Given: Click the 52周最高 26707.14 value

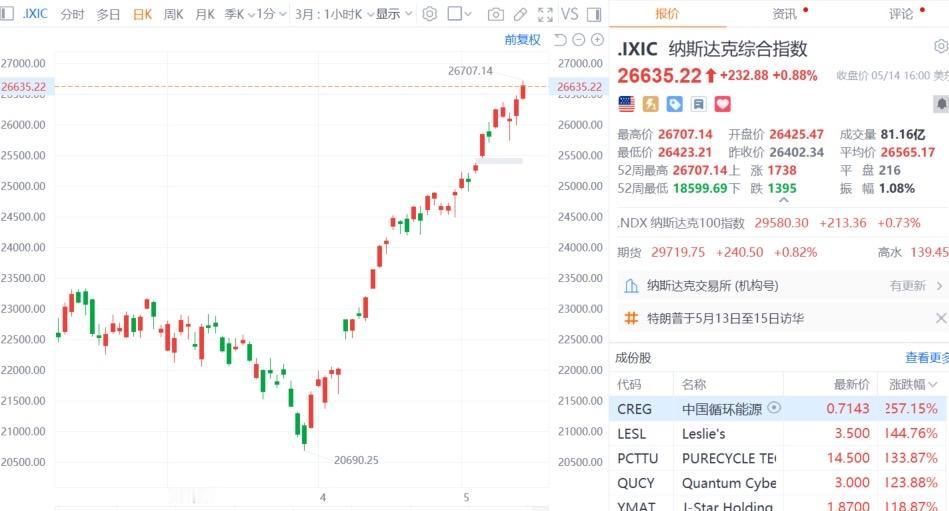Looking at the screenshot, I should (700, 170).
